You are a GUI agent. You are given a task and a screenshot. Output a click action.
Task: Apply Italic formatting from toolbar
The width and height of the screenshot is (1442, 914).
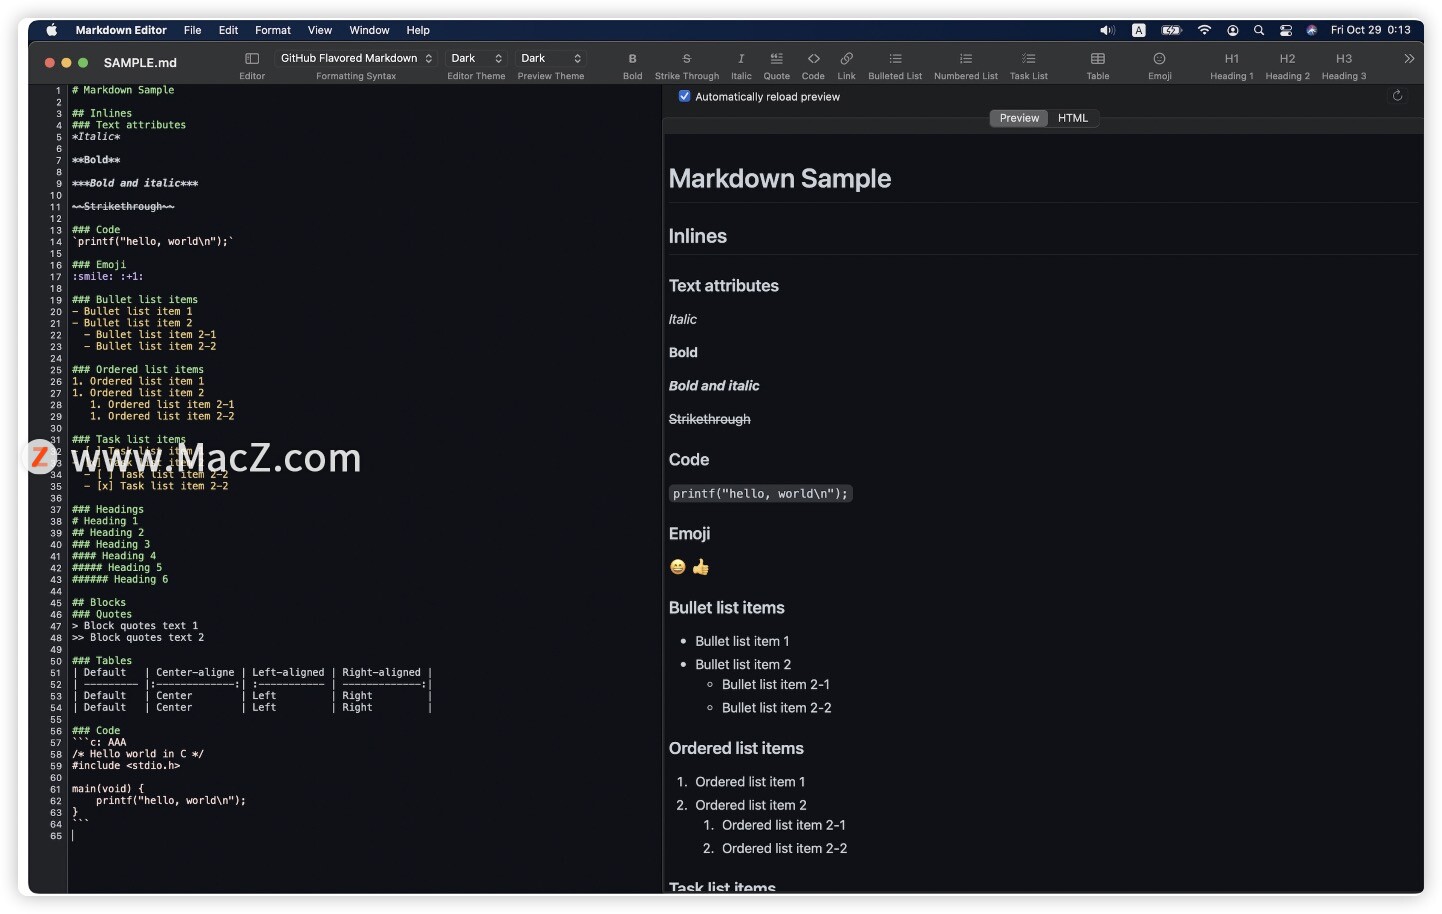coord(741,59)
